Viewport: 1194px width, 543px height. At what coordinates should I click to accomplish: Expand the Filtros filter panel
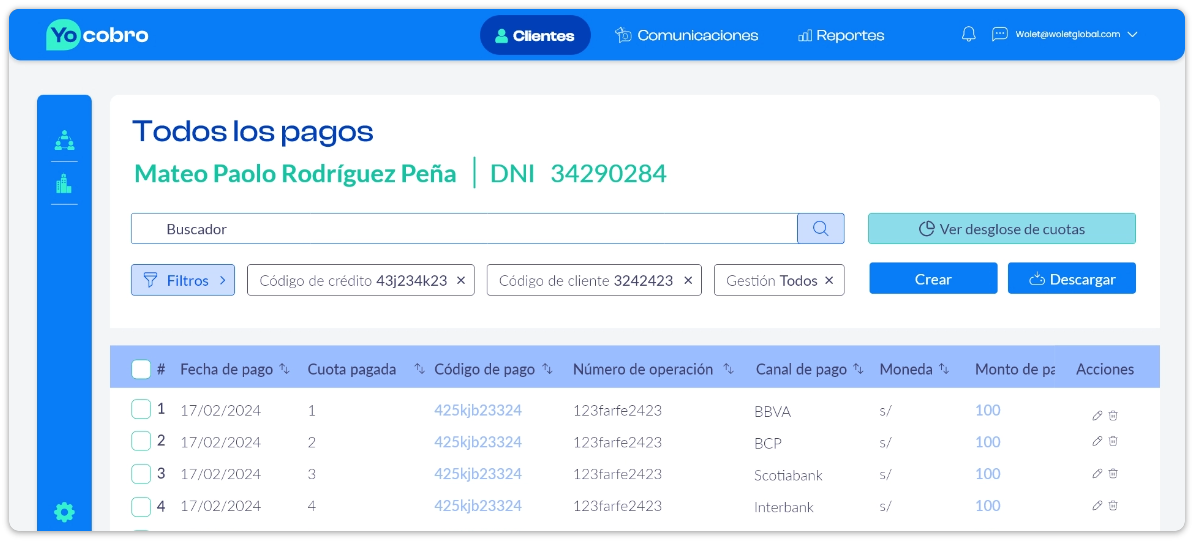tap(182, 281)
